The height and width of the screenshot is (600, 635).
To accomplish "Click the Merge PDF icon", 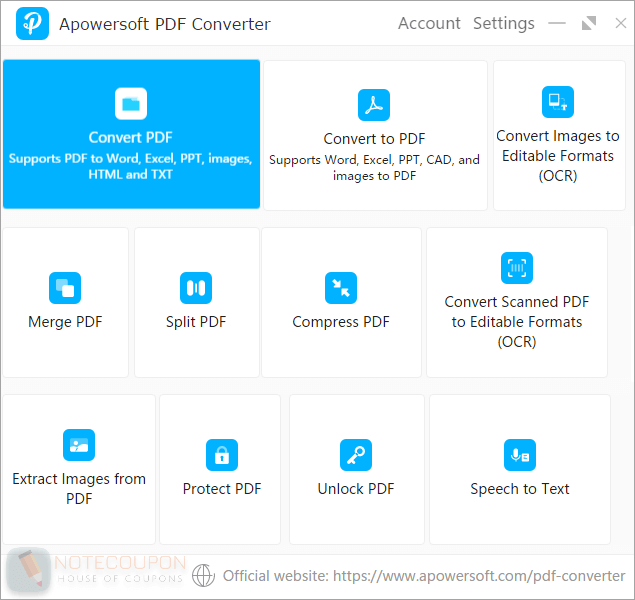I will (x=65, y=288).
